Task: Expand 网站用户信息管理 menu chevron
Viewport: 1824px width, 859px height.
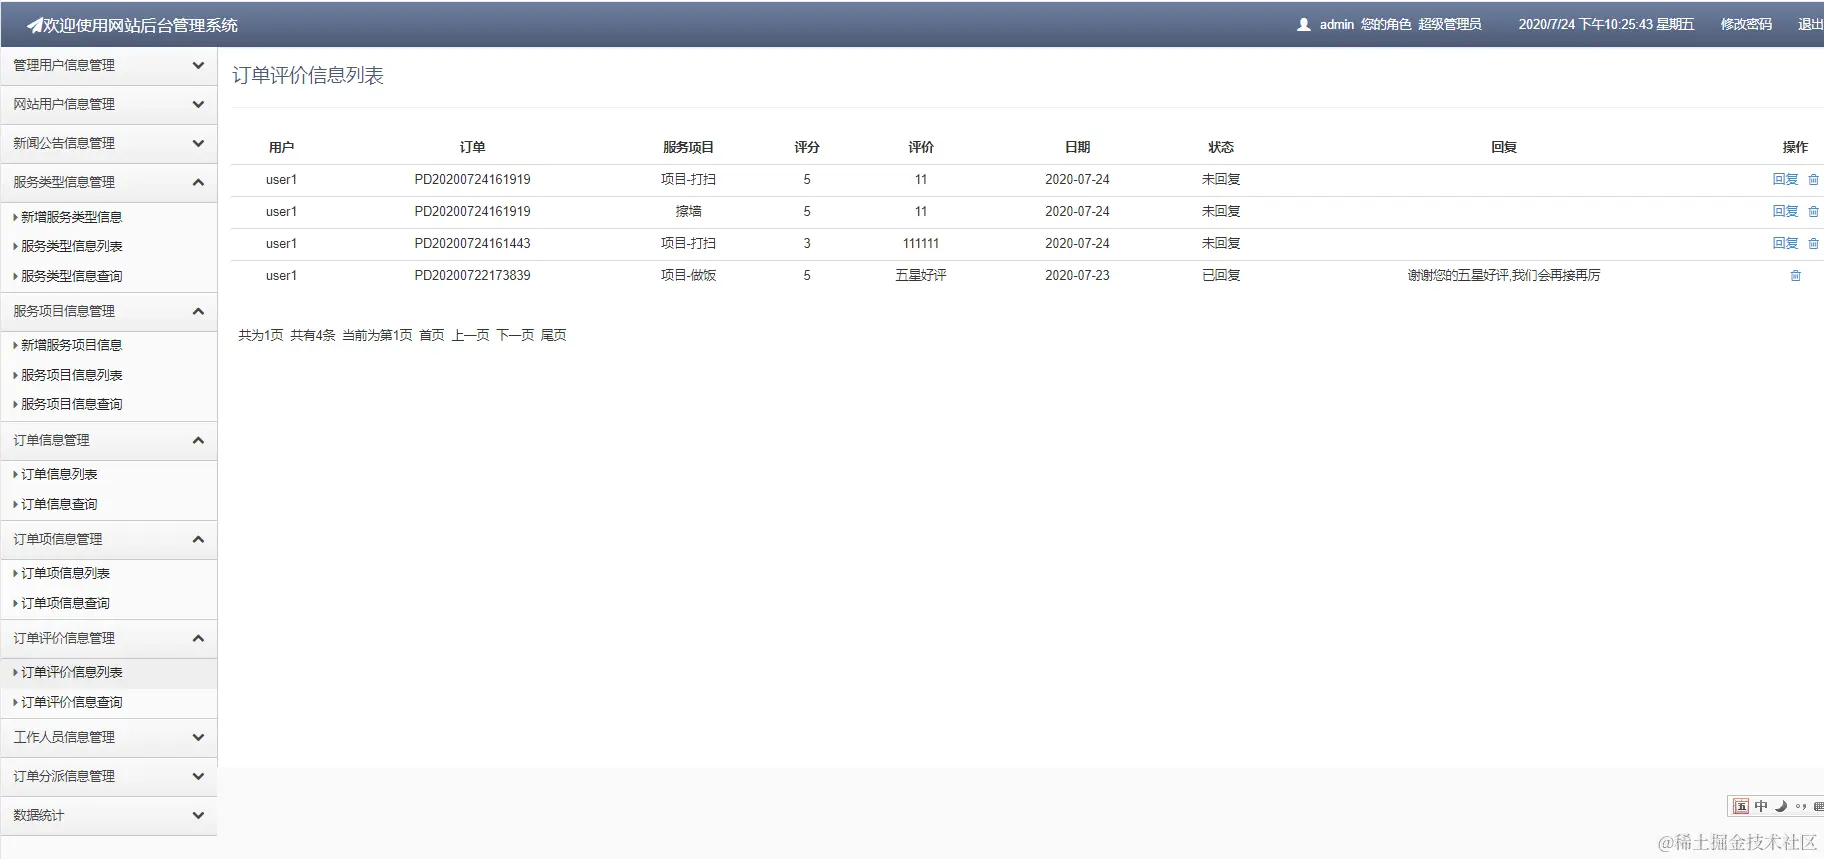Action: 198,104
